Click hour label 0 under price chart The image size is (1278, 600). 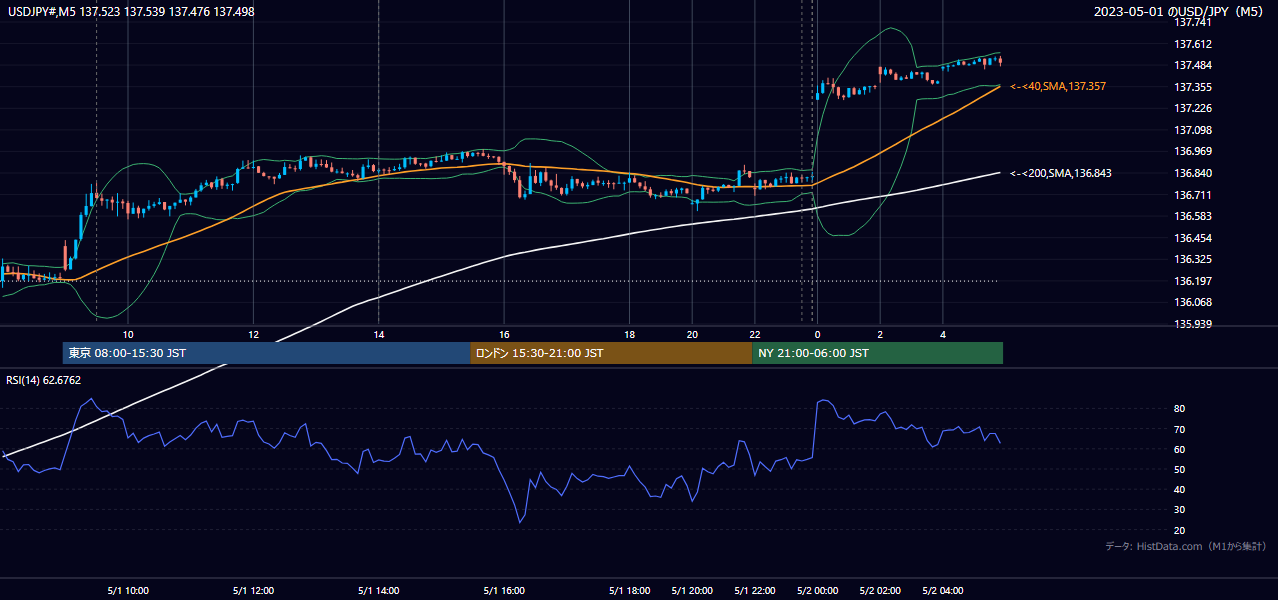click(817, 334)
